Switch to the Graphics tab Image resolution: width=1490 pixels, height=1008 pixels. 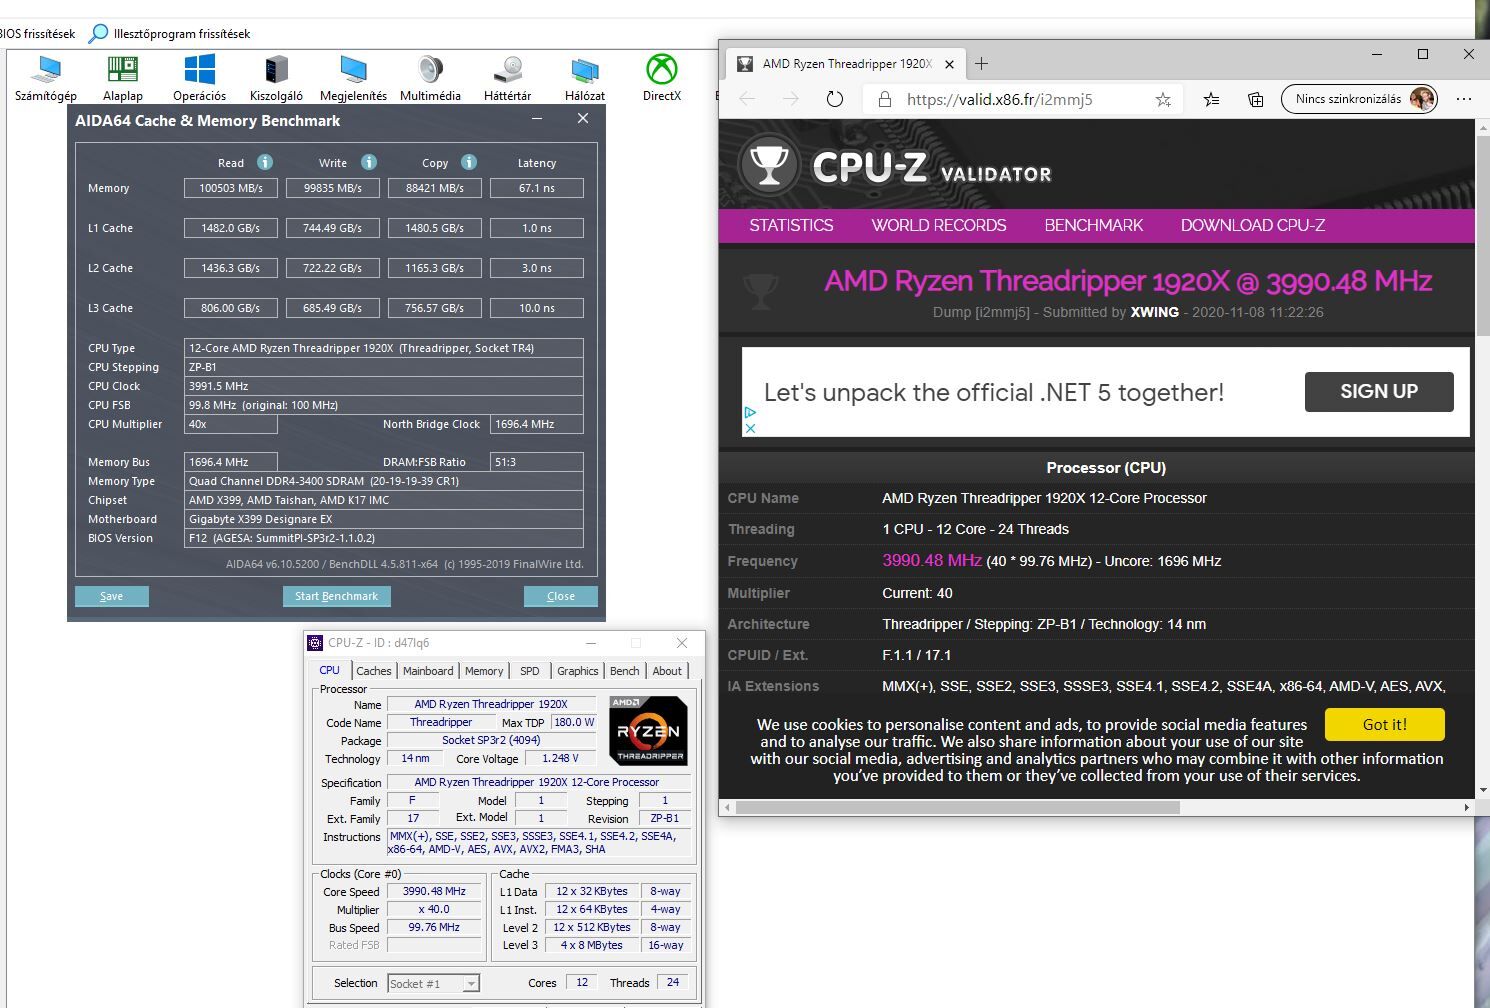578,671
